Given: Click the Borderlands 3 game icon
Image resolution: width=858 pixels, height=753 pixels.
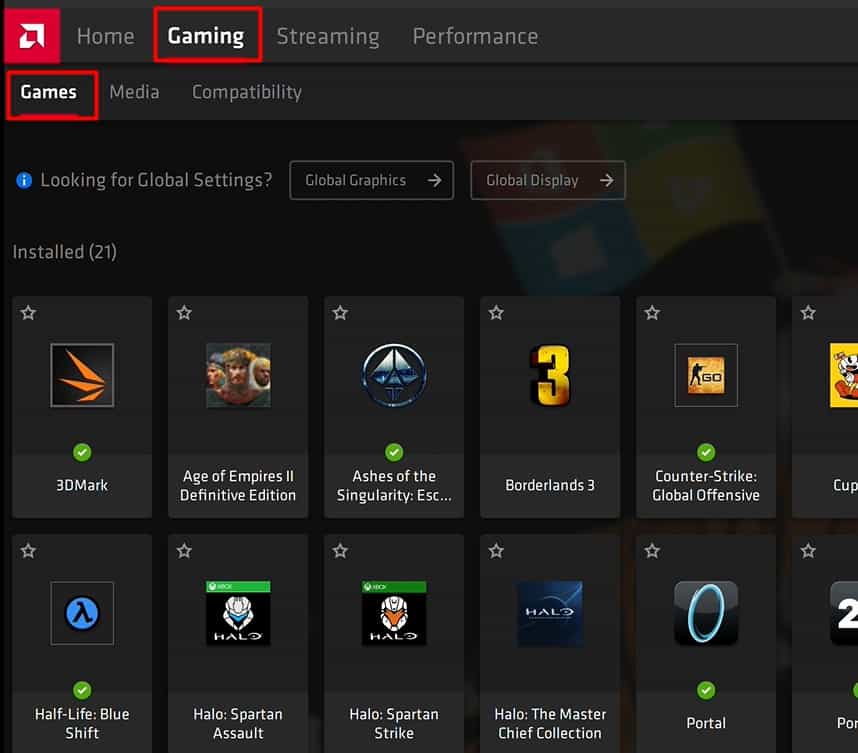Looking at the screenshot, I should (550, 375).
